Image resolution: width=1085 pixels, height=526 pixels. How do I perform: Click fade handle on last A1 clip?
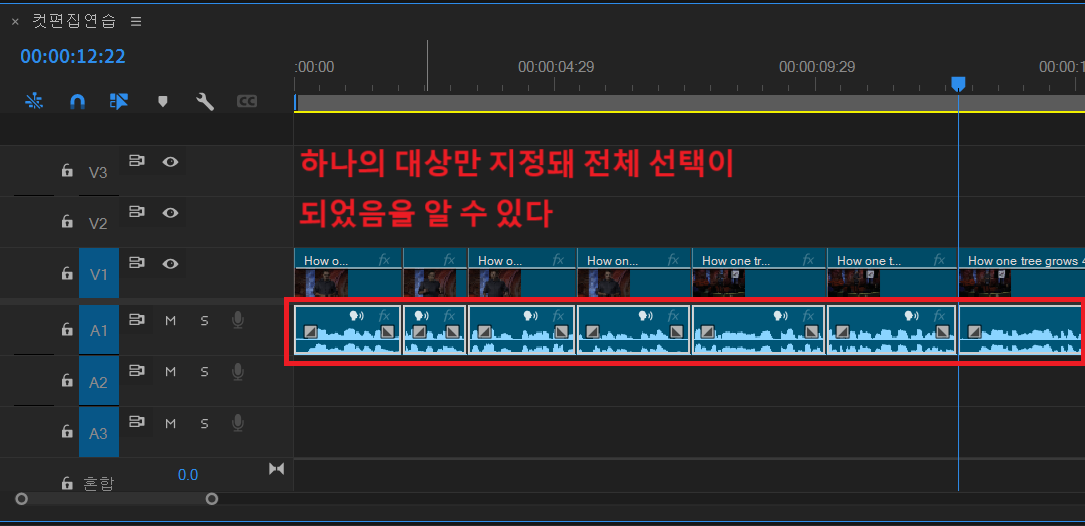click(974, 332)
